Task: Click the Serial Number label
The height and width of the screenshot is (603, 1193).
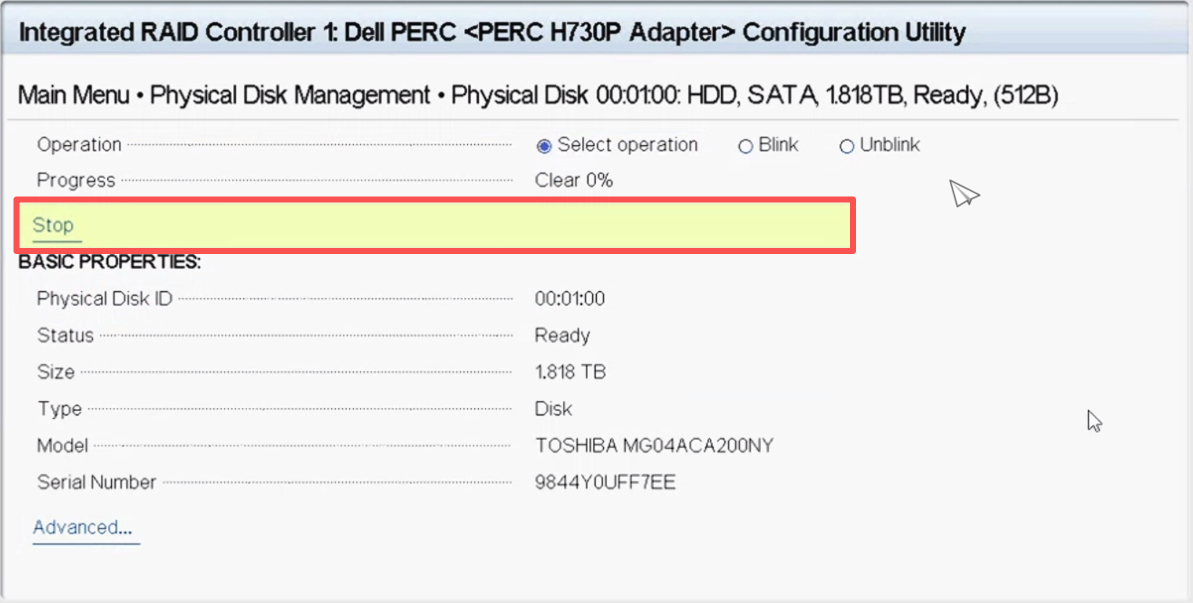Action: click(96, 482)
